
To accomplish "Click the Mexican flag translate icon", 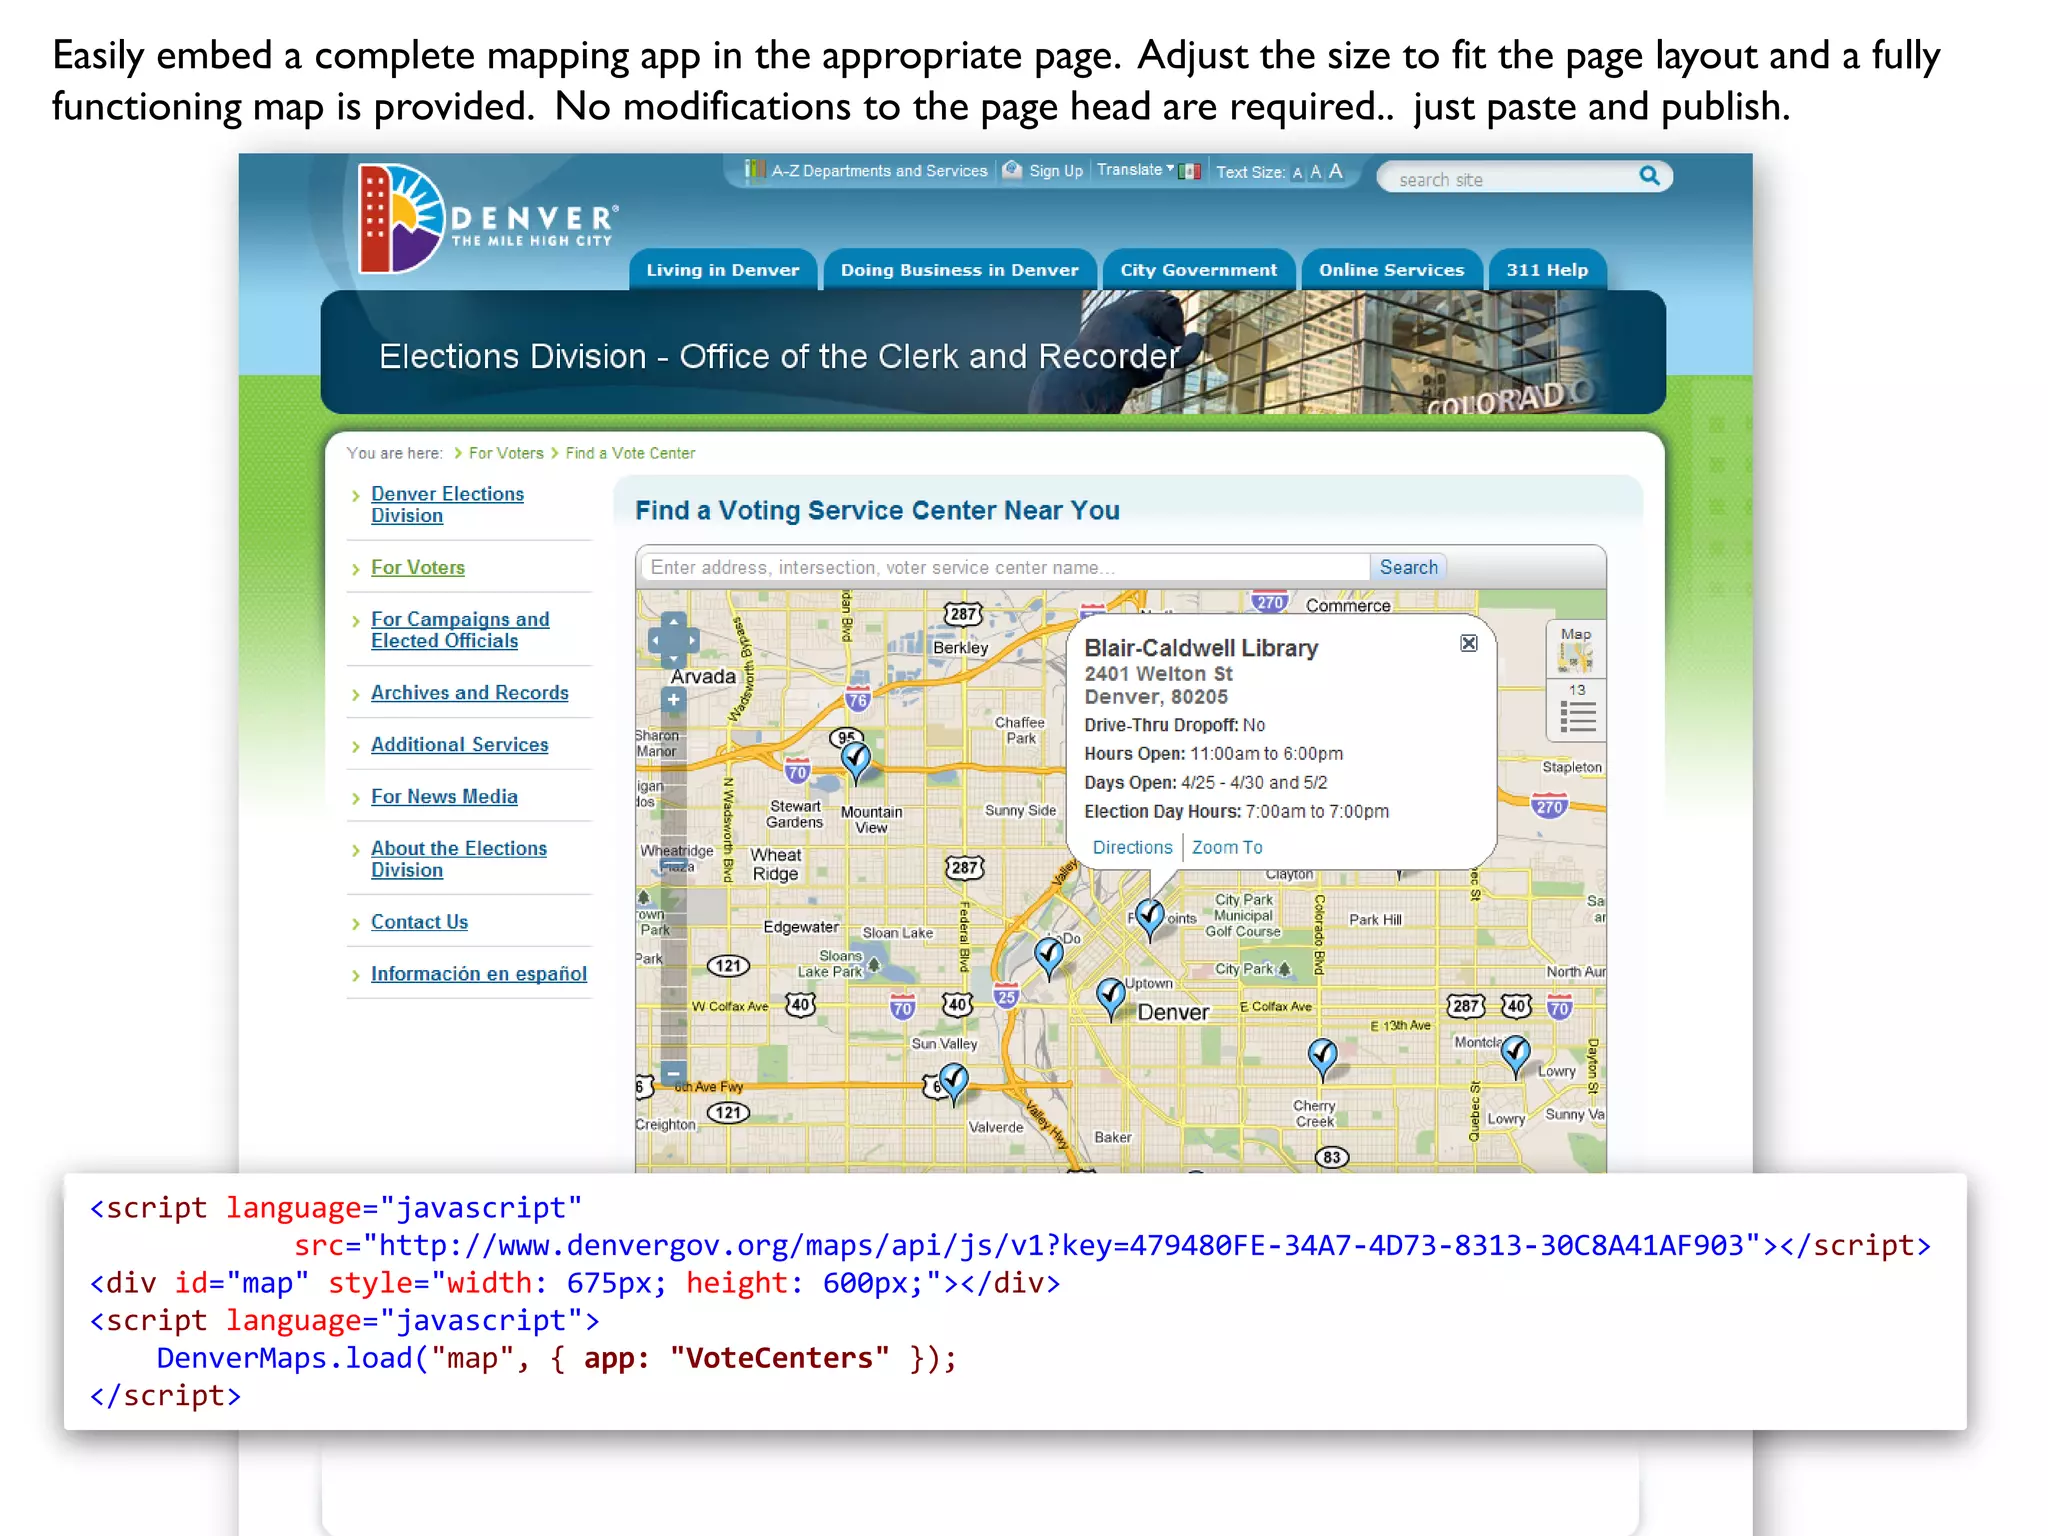I will [x=1189, y=171].
